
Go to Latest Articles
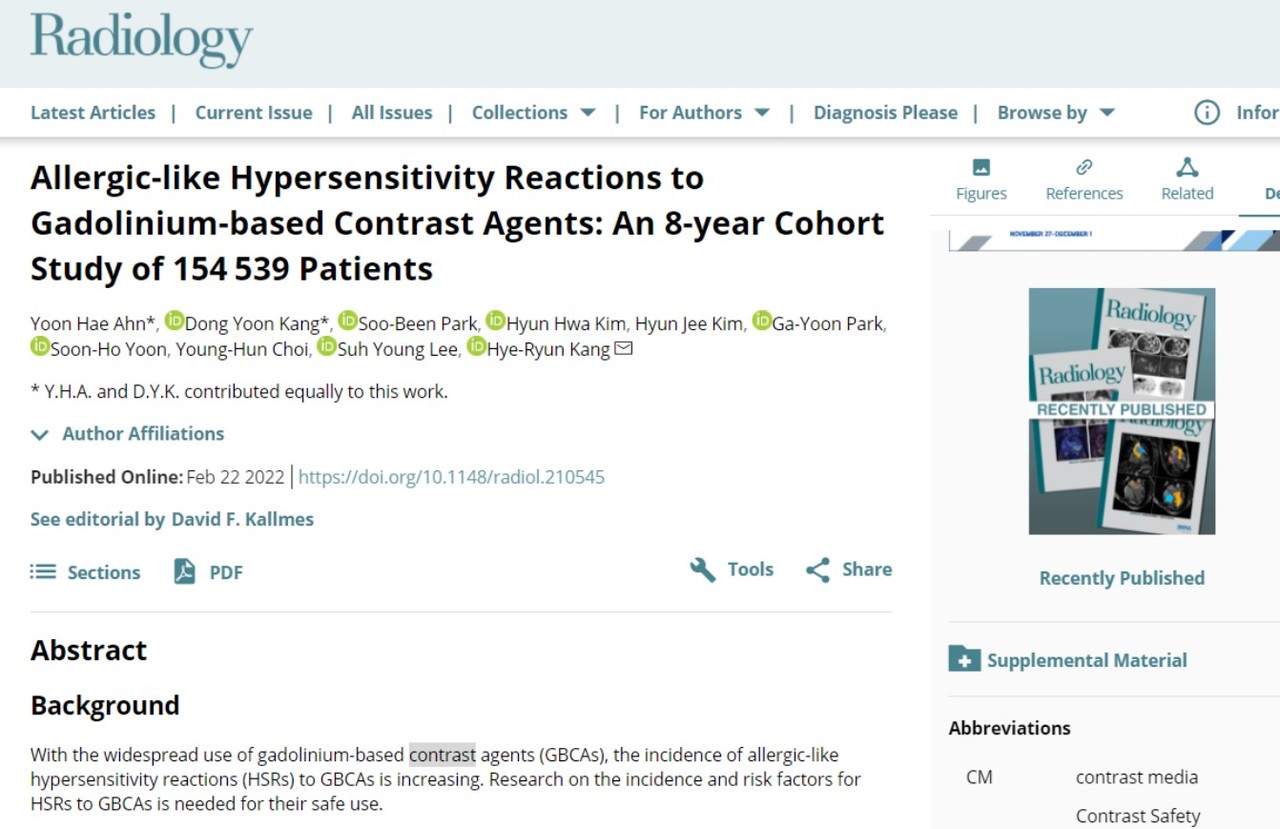(93, 113)
